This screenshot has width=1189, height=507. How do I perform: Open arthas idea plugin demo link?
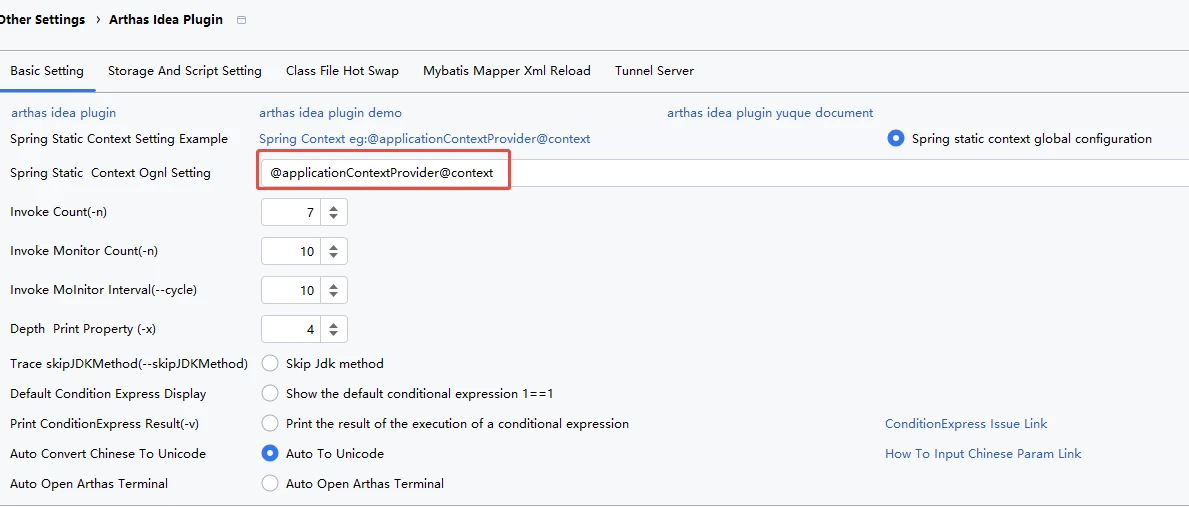point(330,113)
